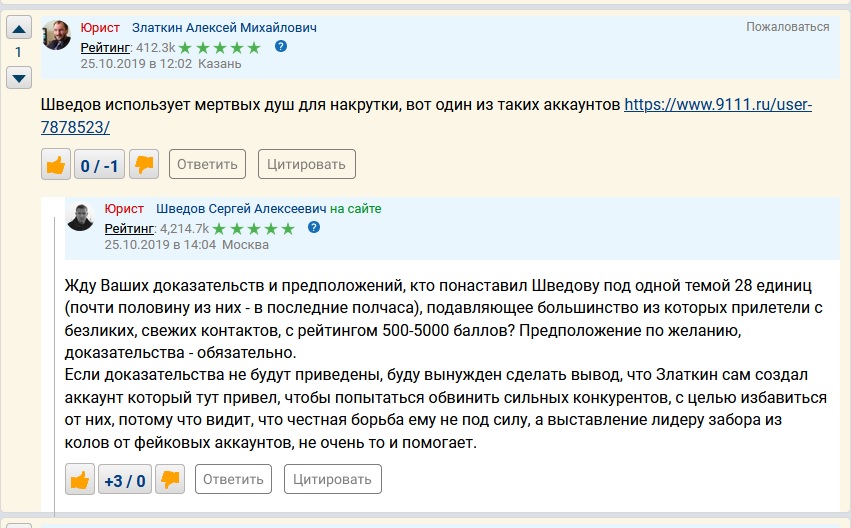Viewport: 851px width, 528px height.
Task: Click Пожаловаться to report the comment
Action: pyautogui.click(x=787, y=27)
